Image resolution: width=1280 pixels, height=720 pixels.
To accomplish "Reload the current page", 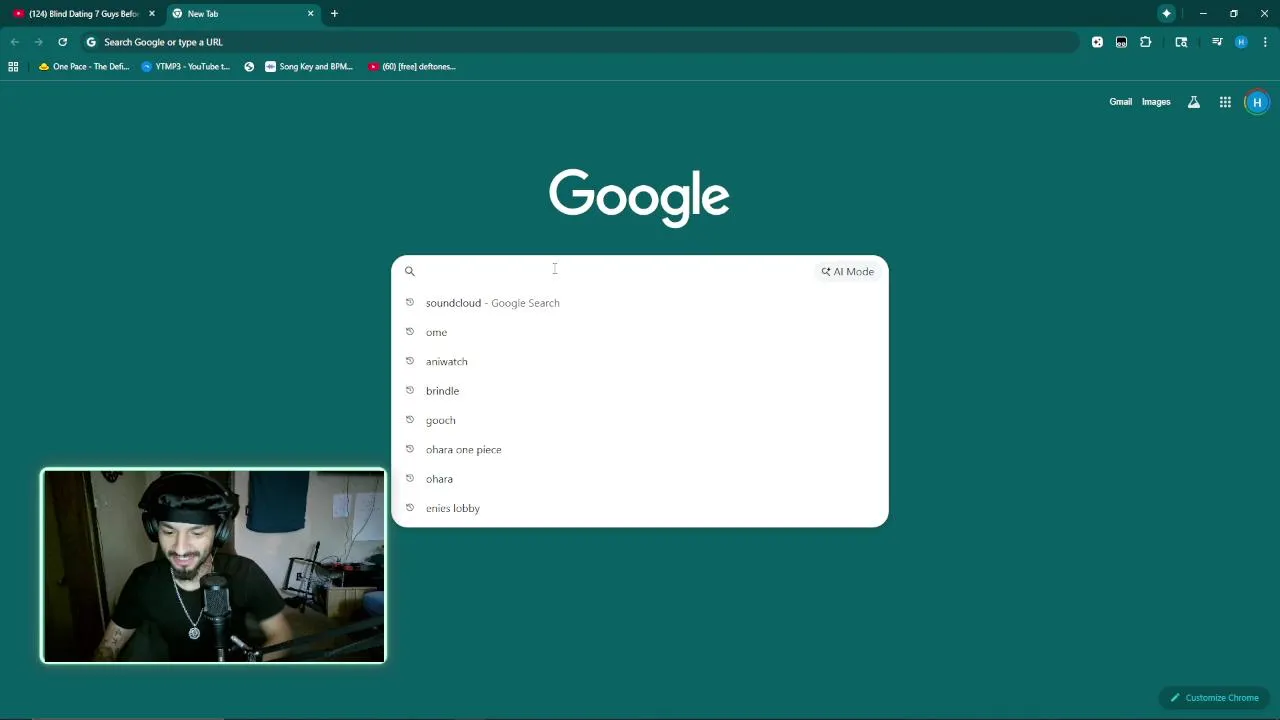I will click(x=62, y=42).
